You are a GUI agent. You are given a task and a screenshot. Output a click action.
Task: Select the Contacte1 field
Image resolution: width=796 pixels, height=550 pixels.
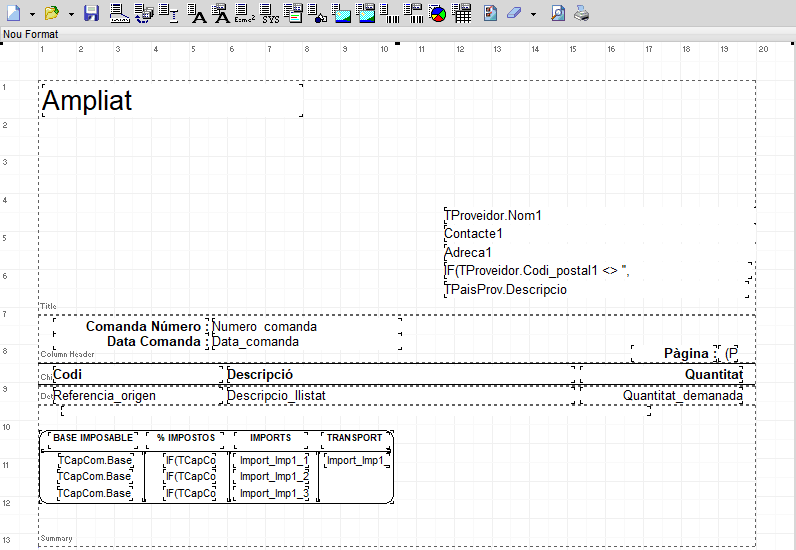coord(600,234)
